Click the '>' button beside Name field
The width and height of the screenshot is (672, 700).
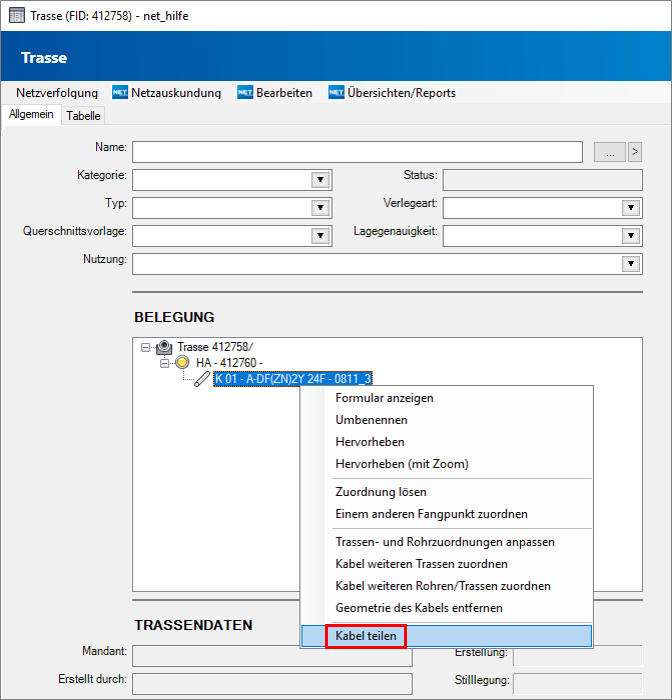(634, 152)
